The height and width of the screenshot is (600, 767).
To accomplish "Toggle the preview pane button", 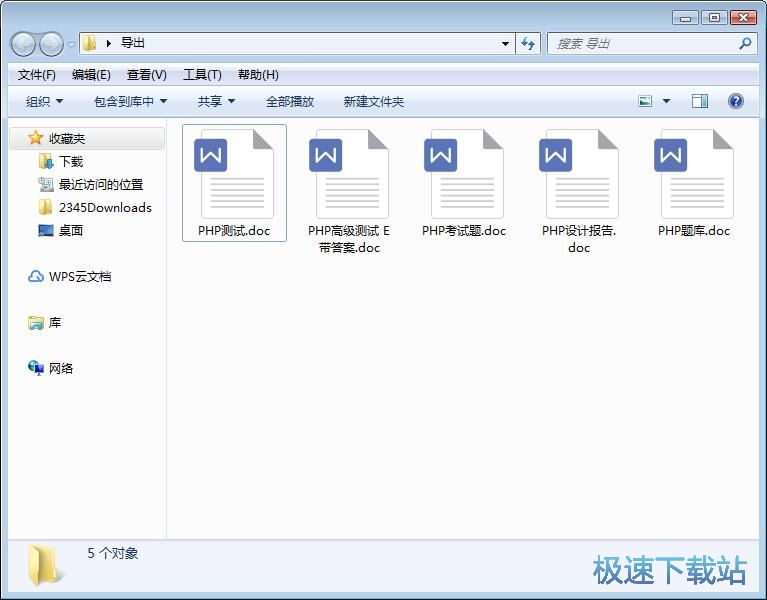I will point(699,101).
